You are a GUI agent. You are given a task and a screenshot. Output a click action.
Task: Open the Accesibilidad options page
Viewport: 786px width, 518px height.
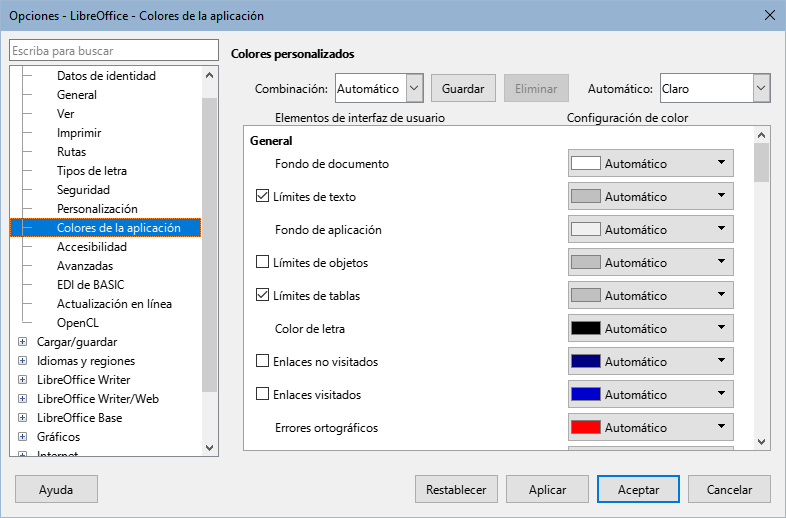[x=92, y=247]
